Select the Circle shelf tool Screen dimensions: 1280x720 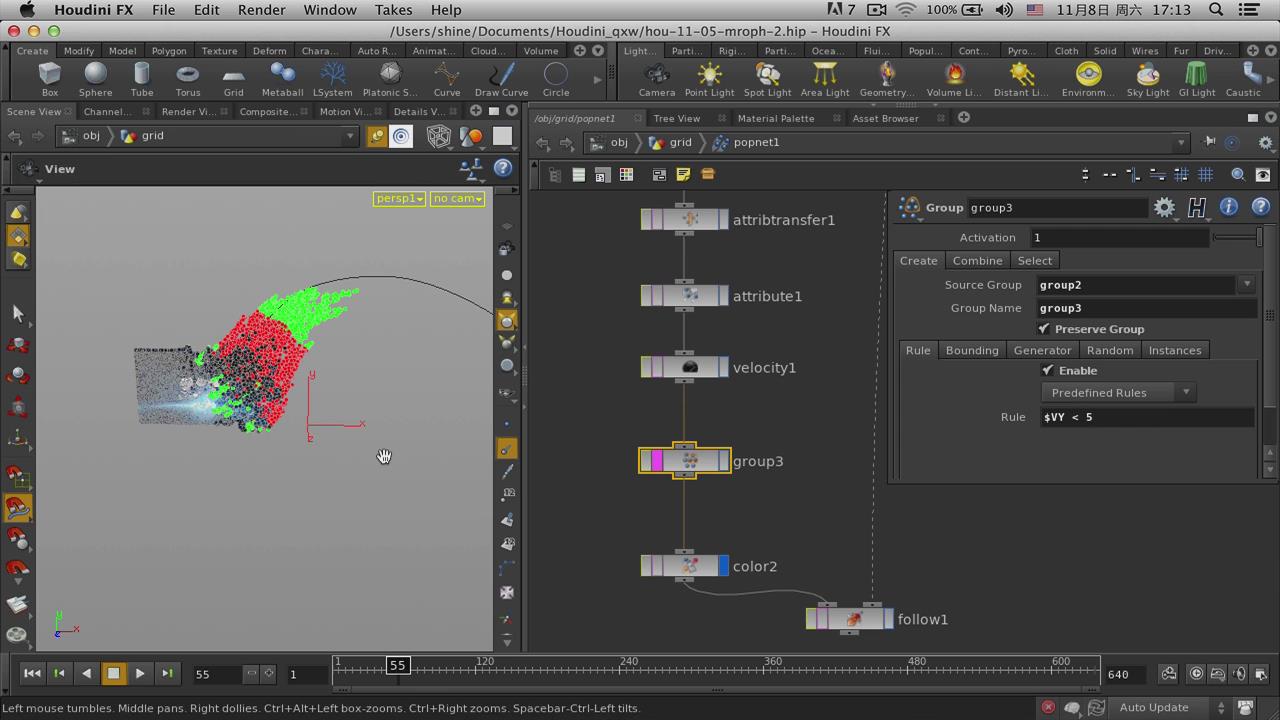pos(556,78)
